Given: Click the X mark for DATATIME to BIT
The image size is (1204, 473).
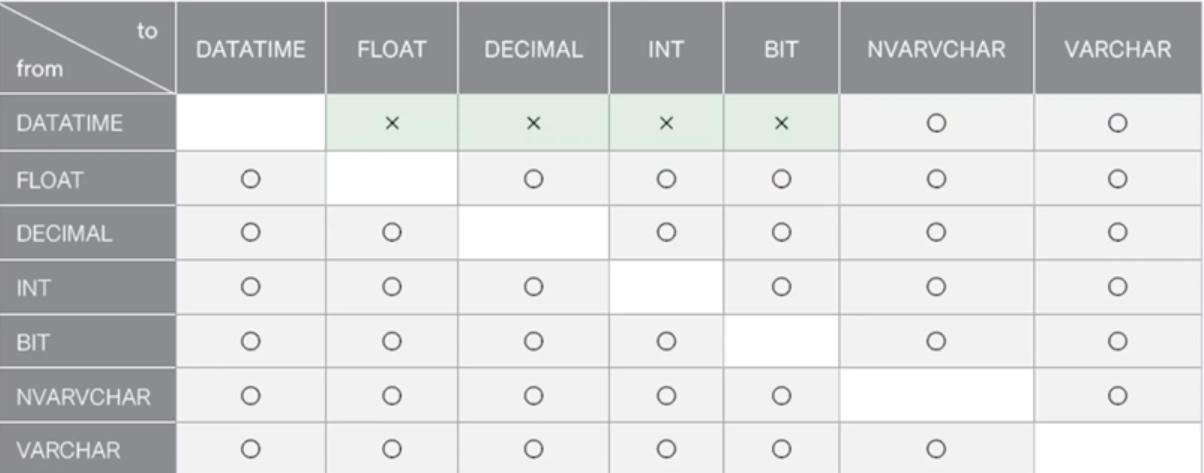Looking at the screenshot, I should point(781,124).
